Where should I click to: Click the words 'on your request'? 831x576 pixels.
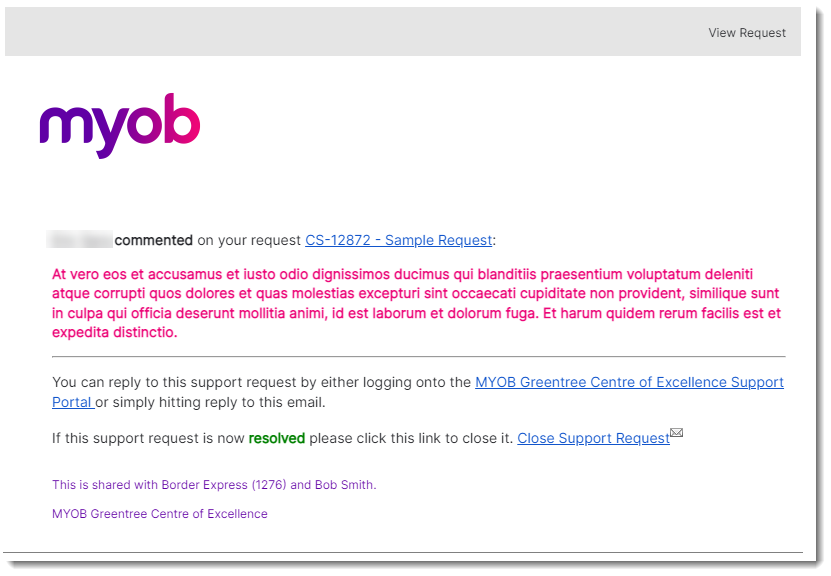(x=249, y=240)
